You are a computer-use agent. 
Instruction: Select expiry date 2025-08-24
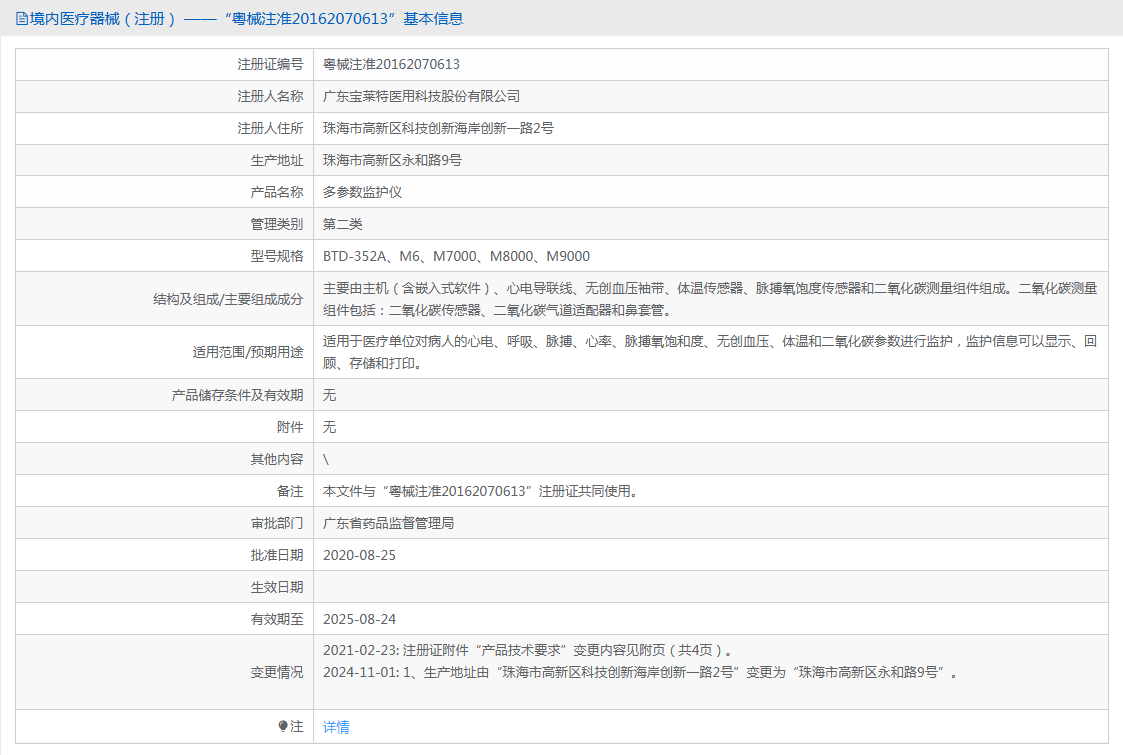(360, 620)
